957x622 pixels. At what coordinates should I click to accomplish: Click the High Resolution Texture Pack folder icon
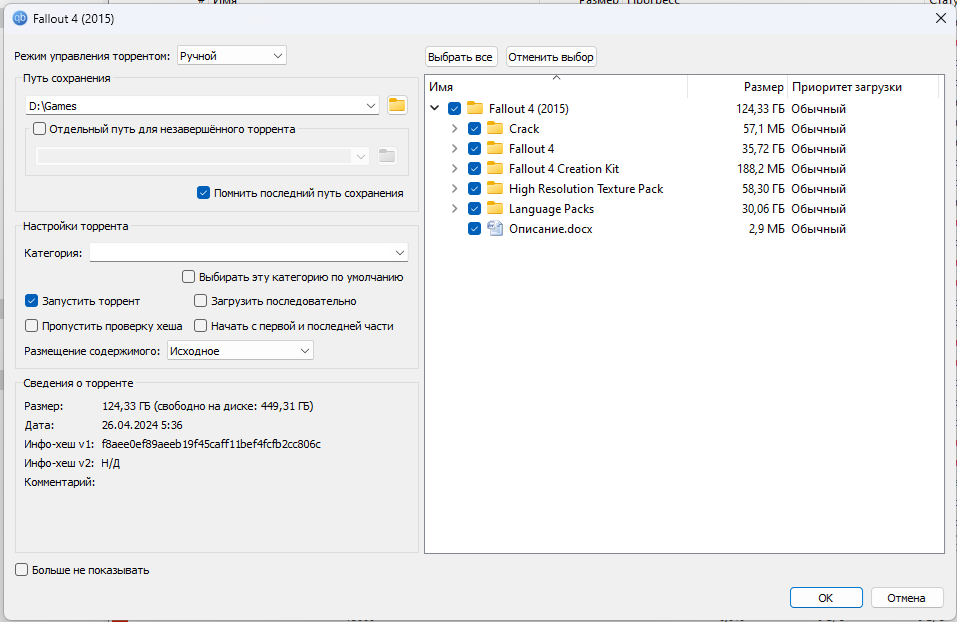tap(494, 189)
